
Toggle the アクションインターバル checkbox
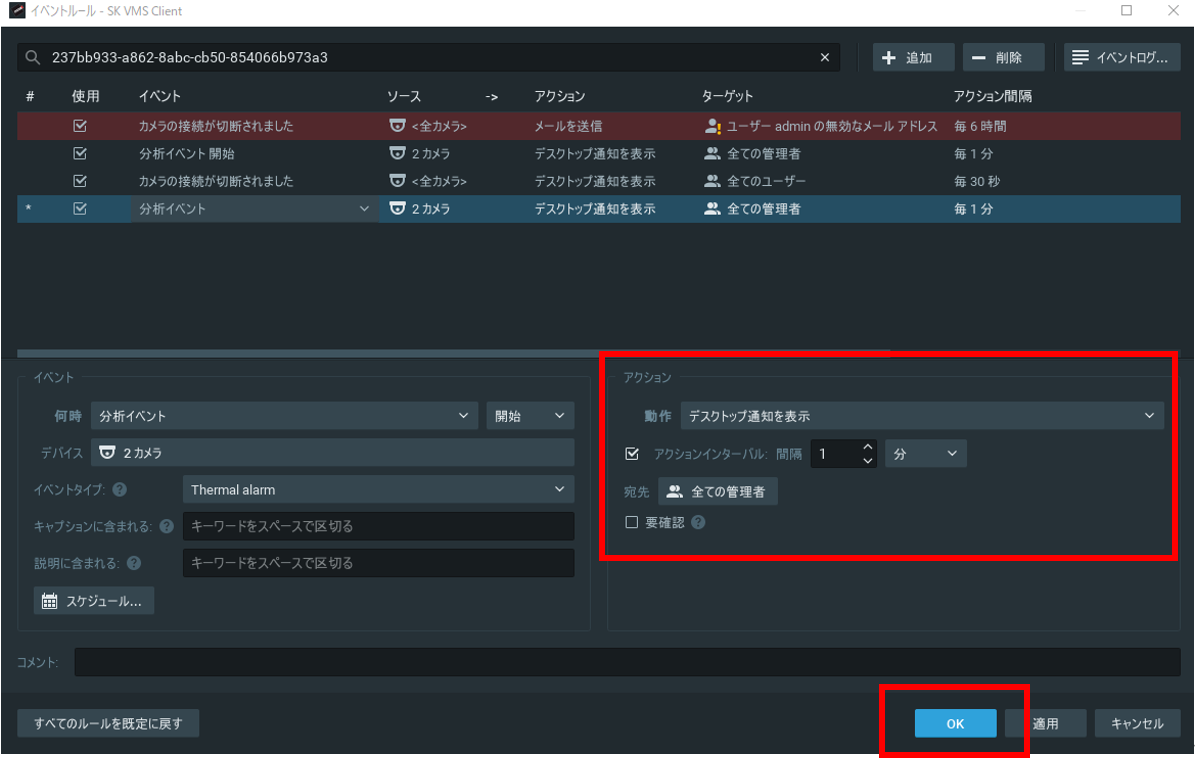click(632, 453)
